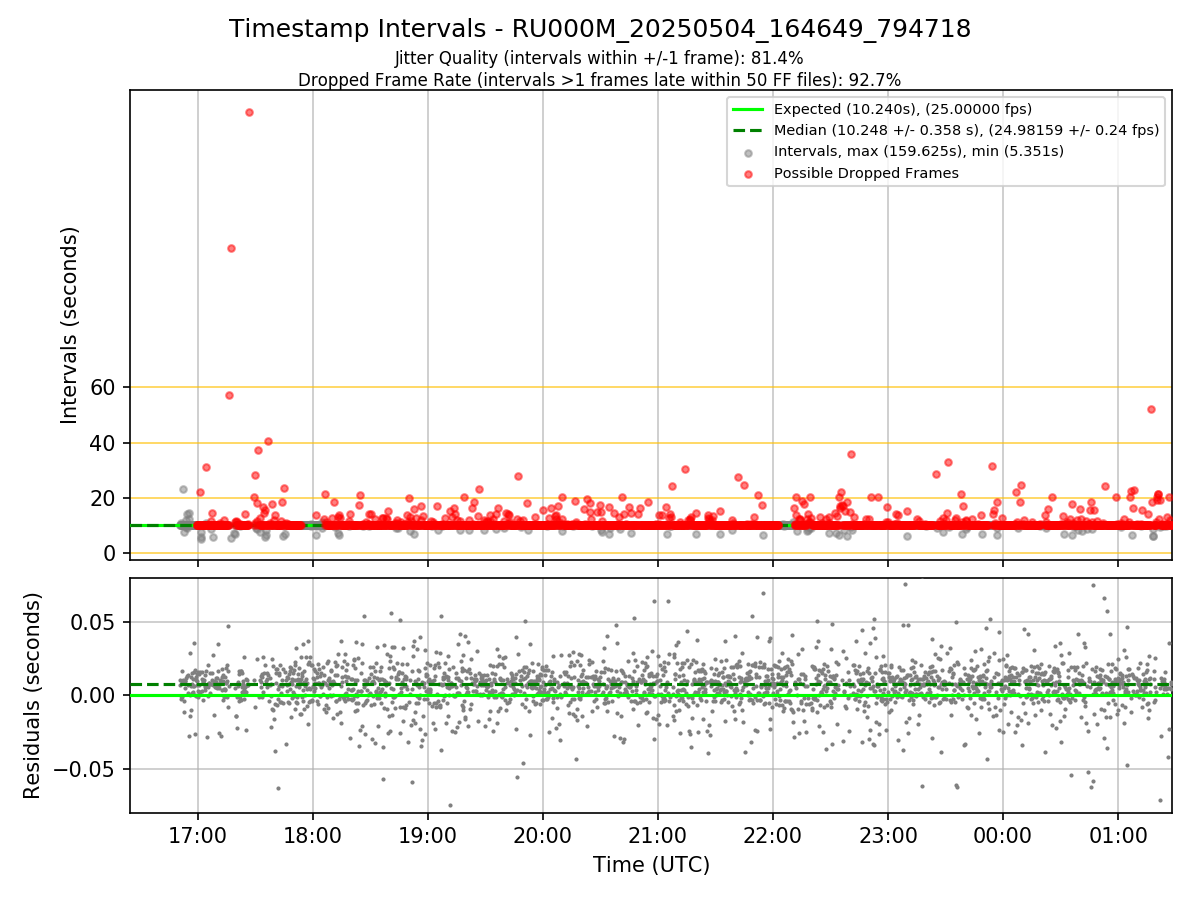Click the 'Residuals (seconds)' y-axis label
1200x900 pixels.
tap(33, 696)
